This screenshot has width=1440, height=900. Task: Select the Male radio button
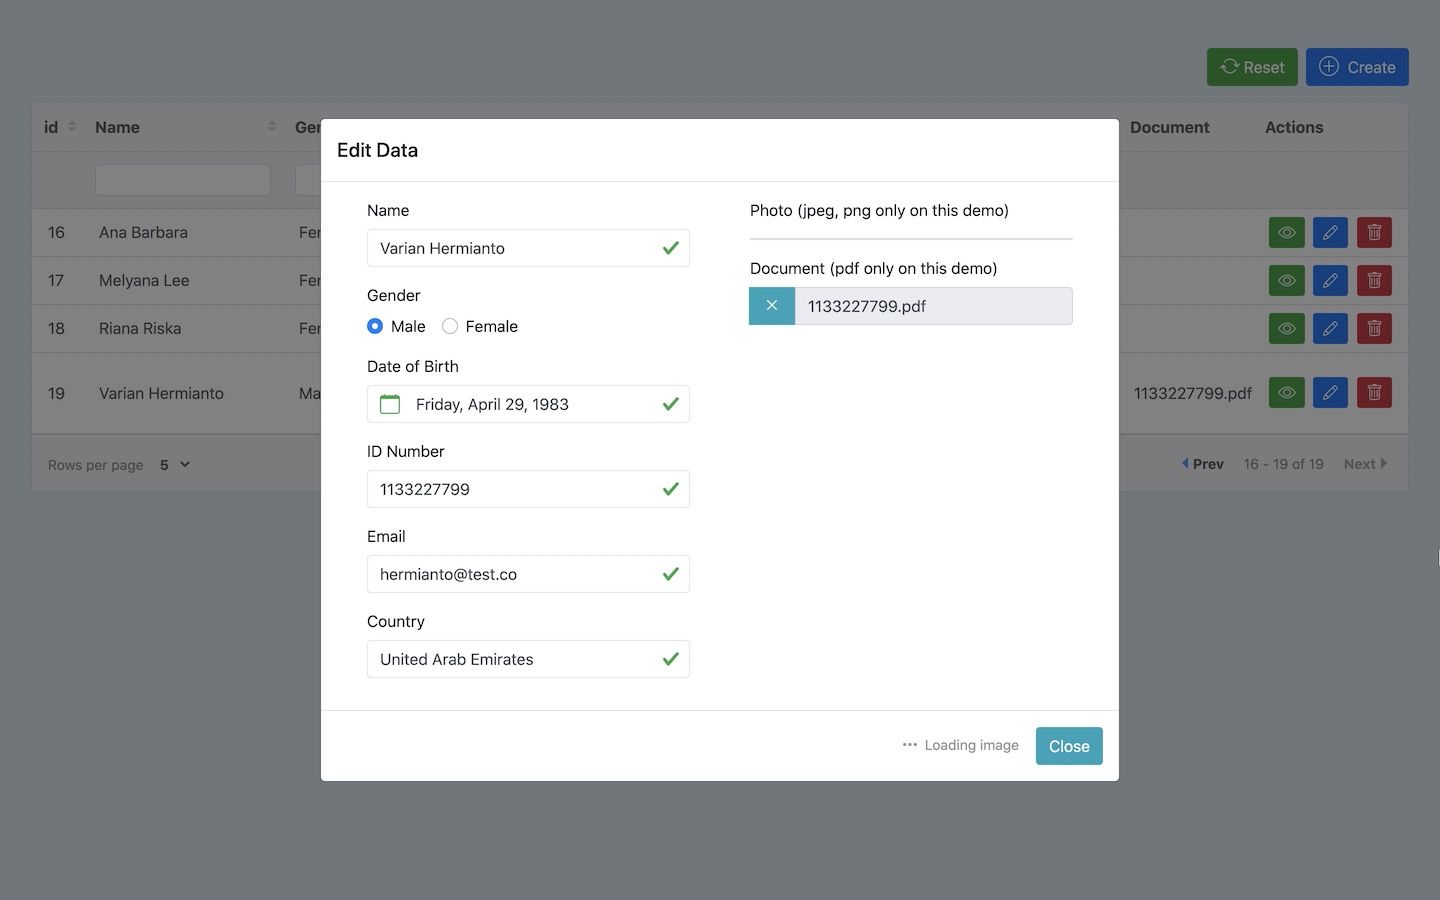375,326
